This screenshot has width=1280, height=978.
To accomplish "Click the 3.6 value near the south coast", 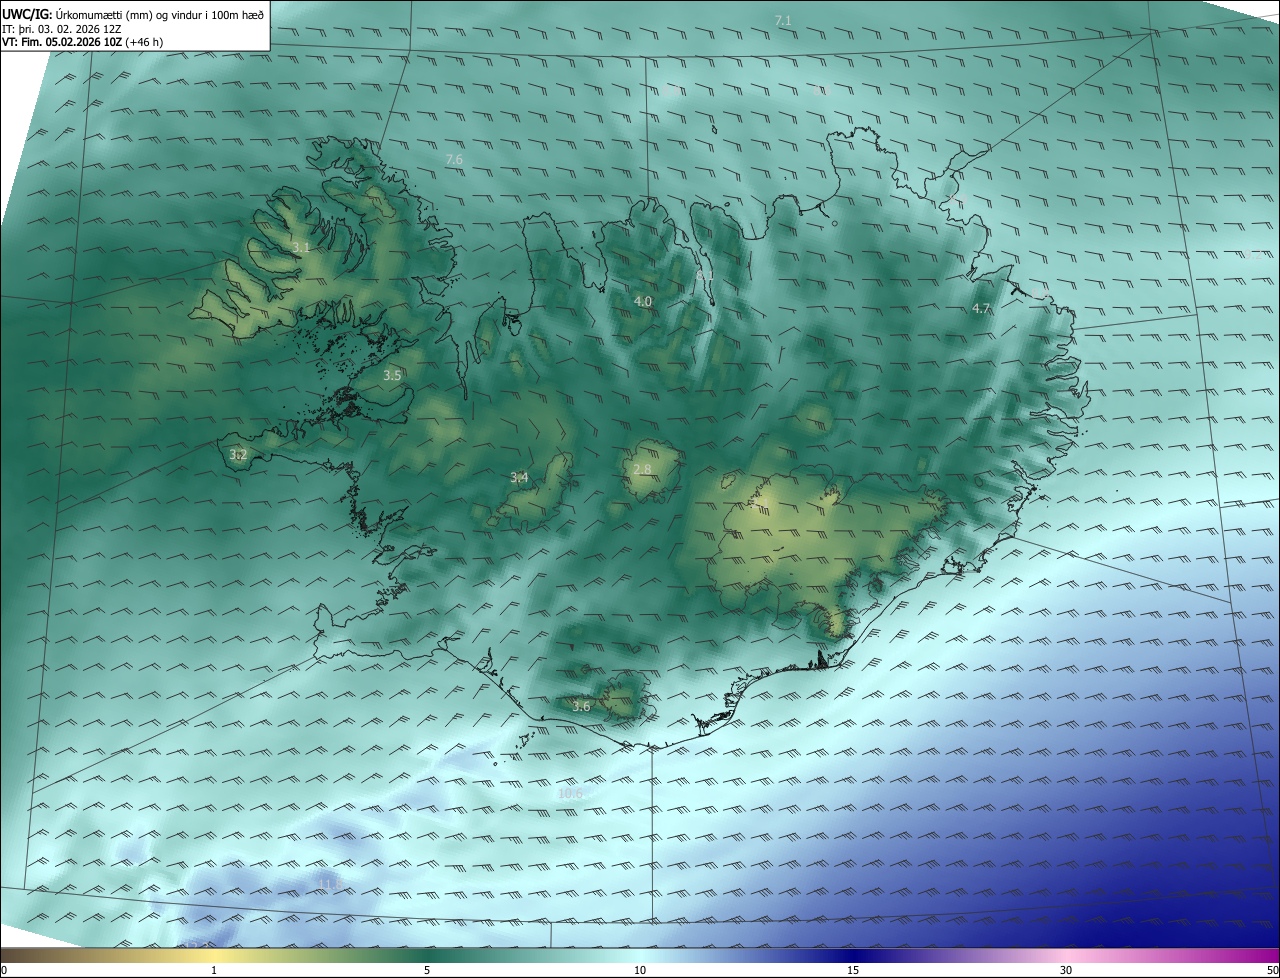I will coord(582,706).
